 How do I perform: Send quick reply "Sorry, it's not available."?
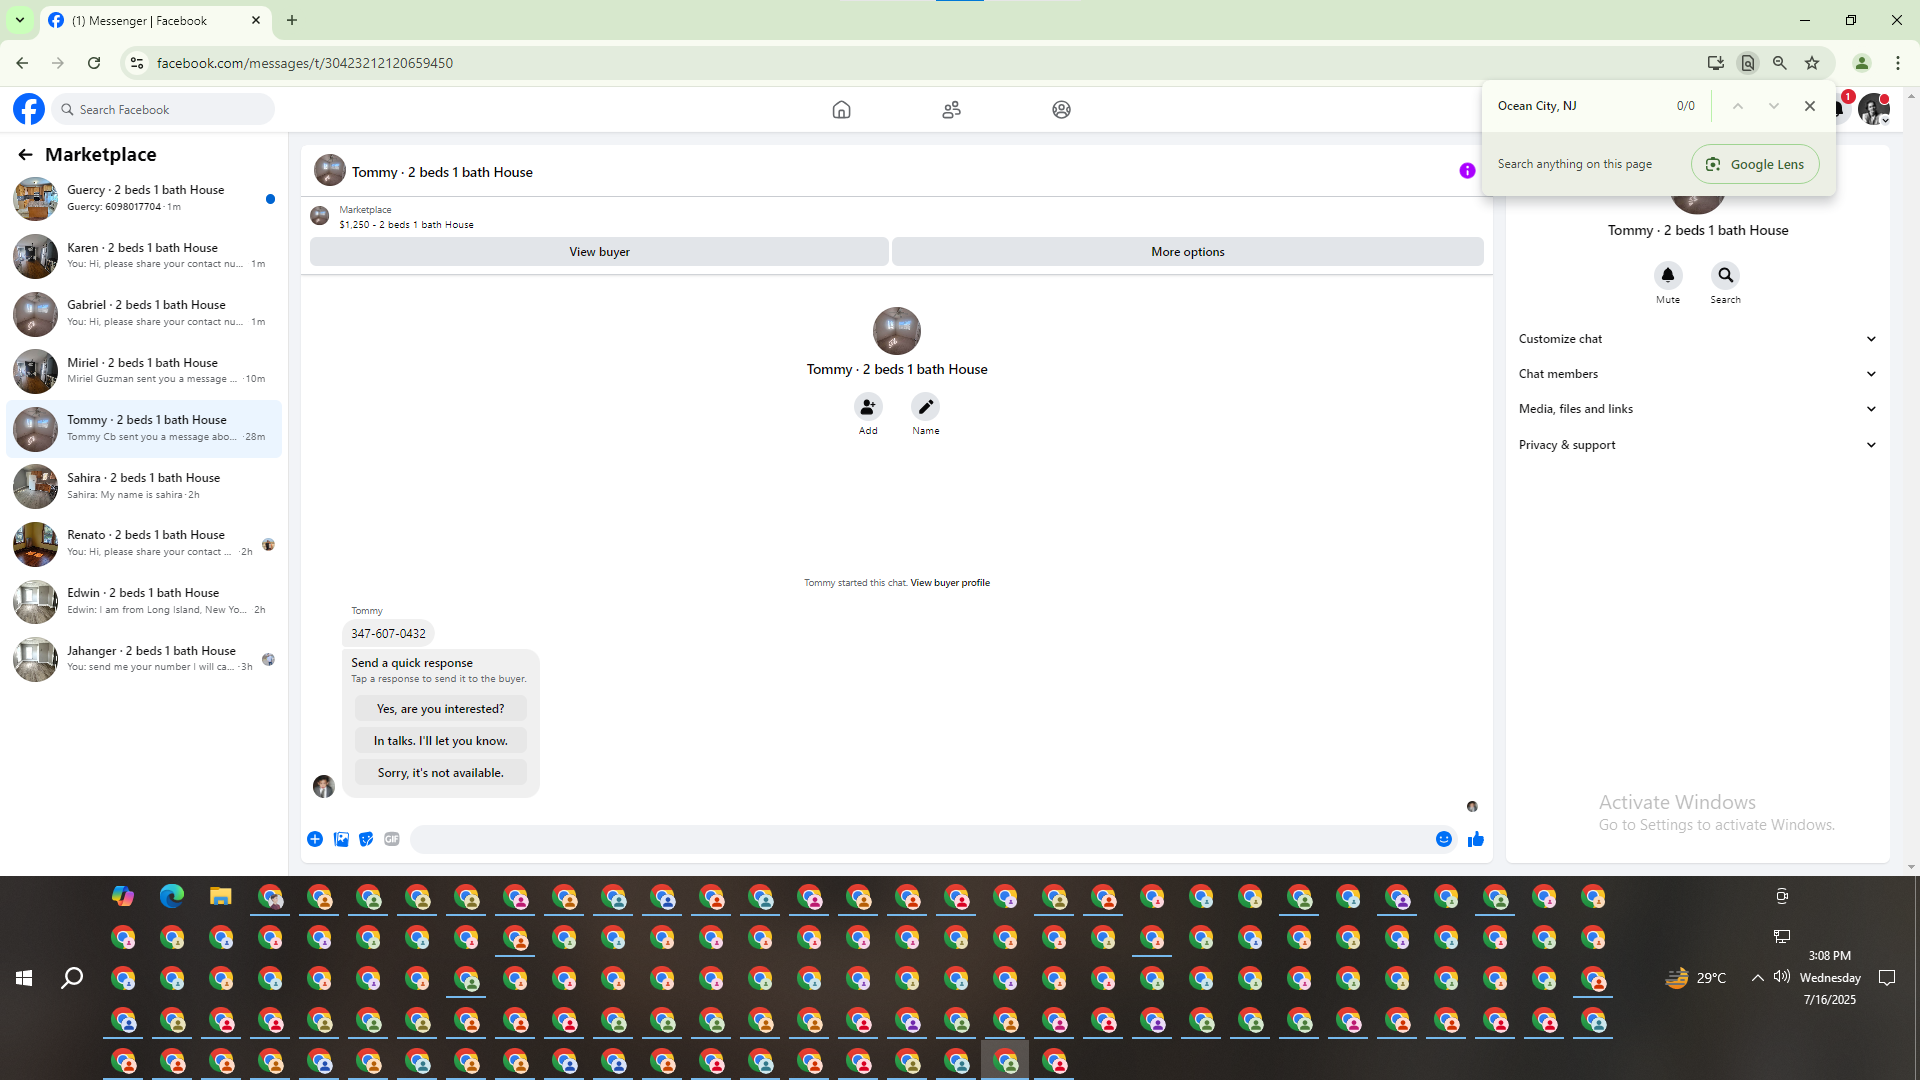point(440,773)
